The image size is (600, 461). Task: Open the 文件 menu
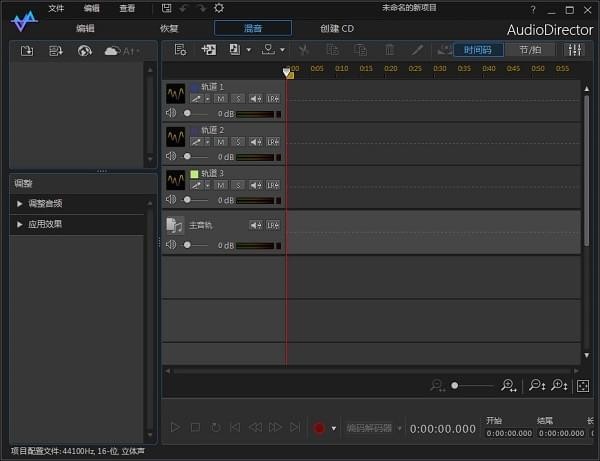pos(56,8)
